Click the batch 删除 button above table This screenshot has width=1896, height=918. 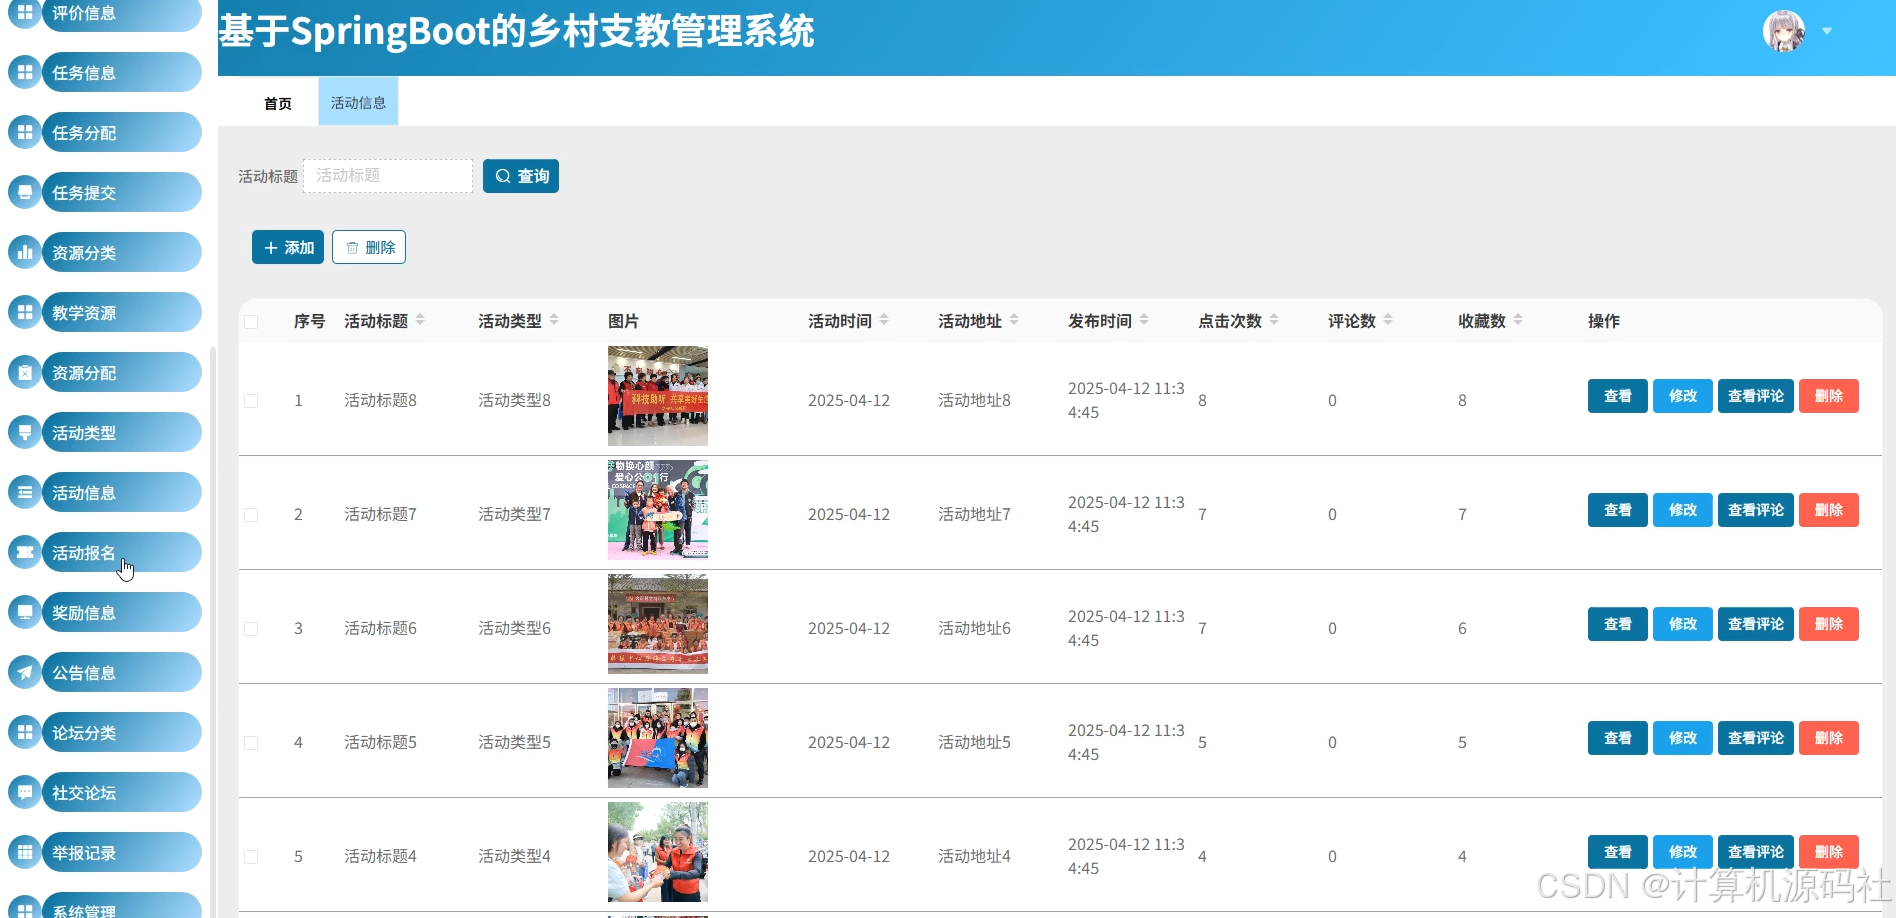pos(369,247)
